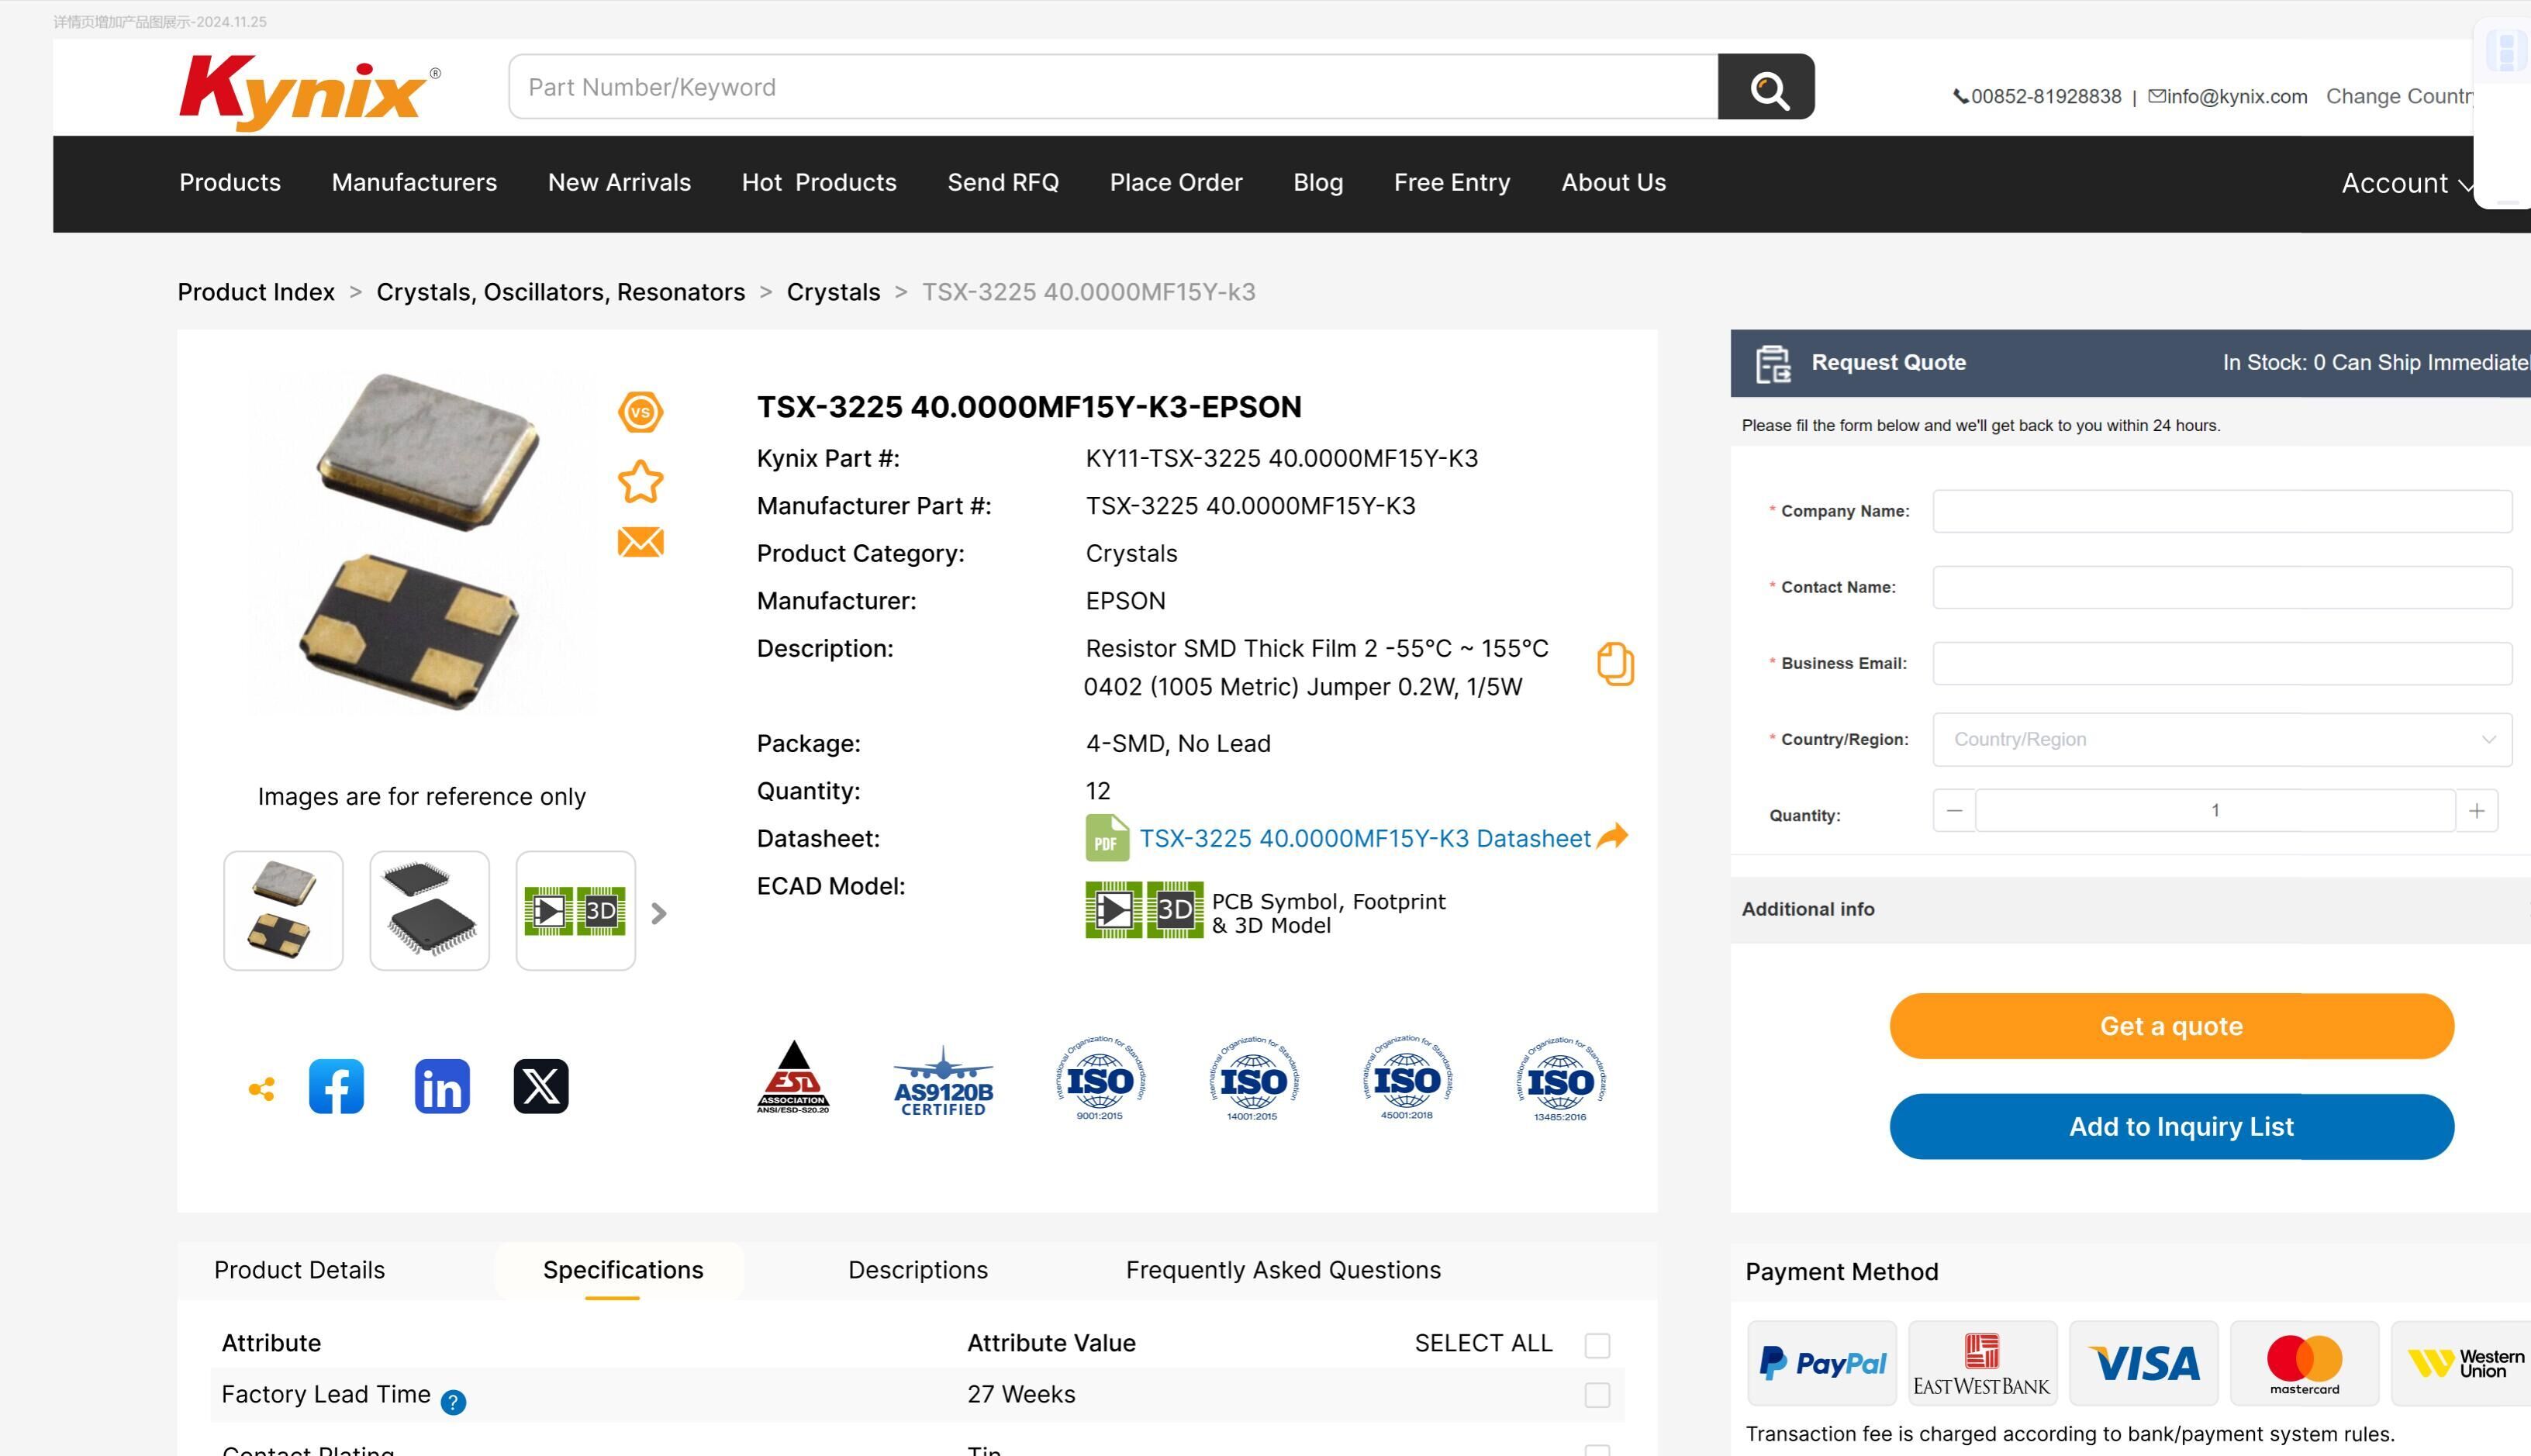Decrease quantity with the minus button
This screenshot has height=1456, width=2531.
pos(1954,810)
